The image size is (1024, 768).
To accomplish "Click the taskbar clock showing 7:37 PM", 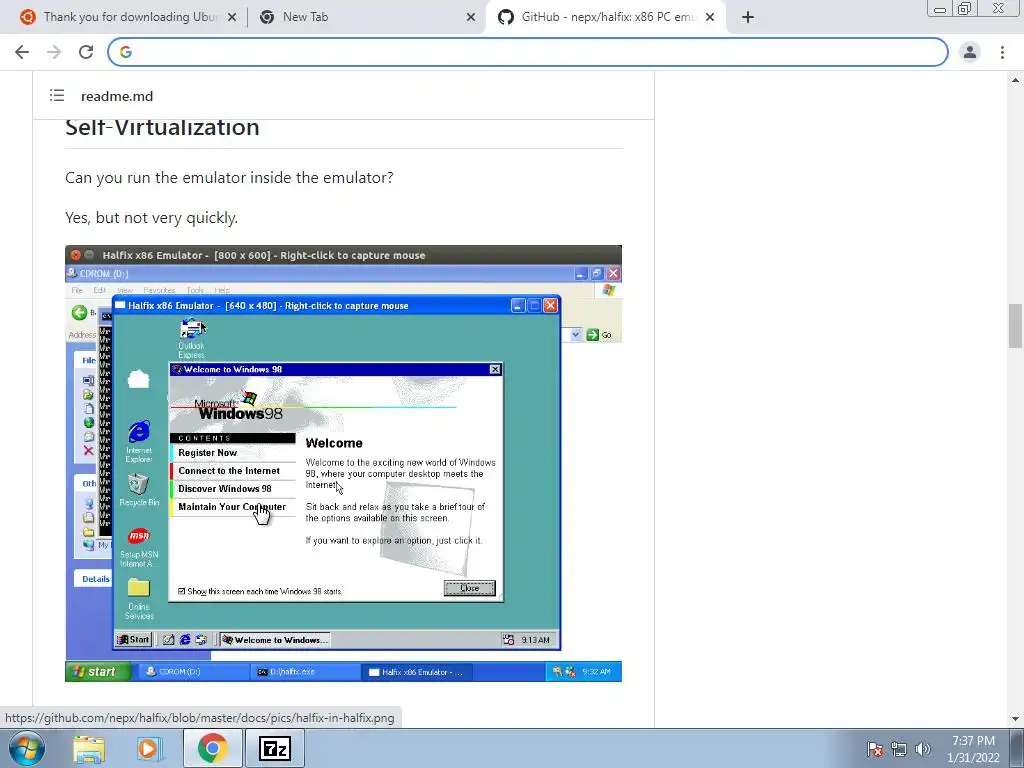I will [973, 749].
